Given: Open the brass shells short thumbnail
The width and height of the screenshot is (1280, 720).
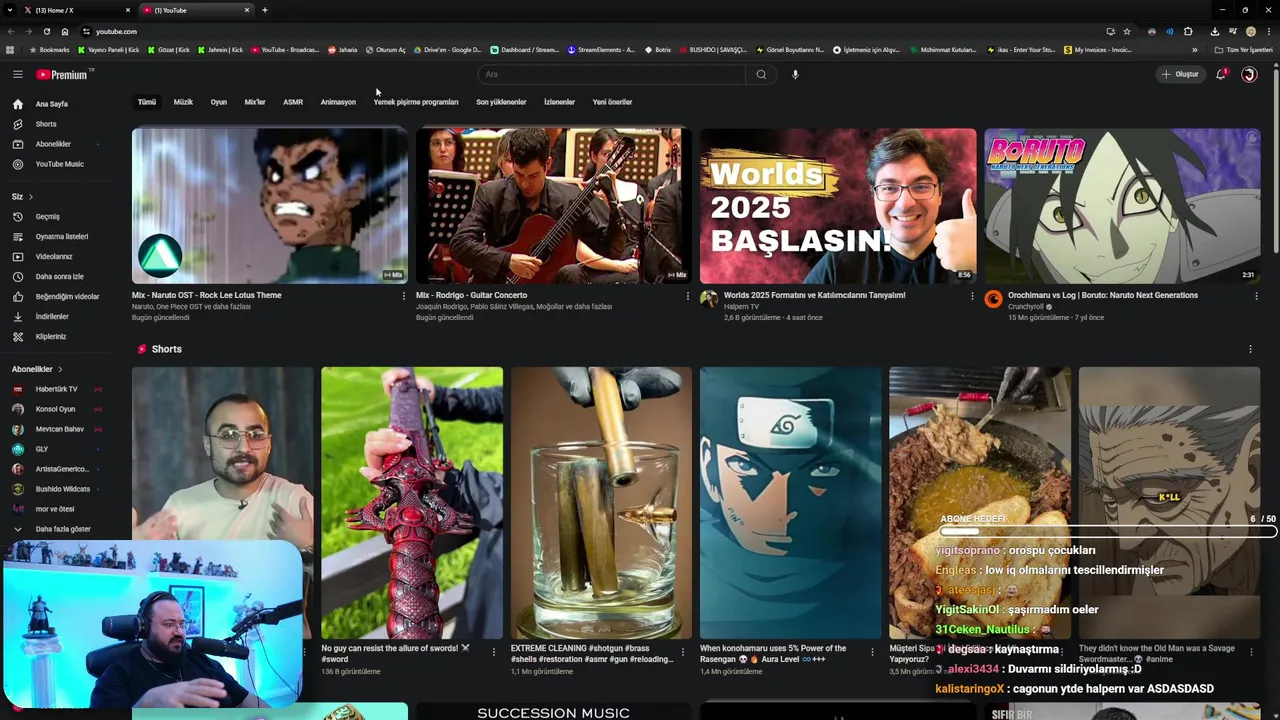Looking at the screenshot, I should pos(601,503).
